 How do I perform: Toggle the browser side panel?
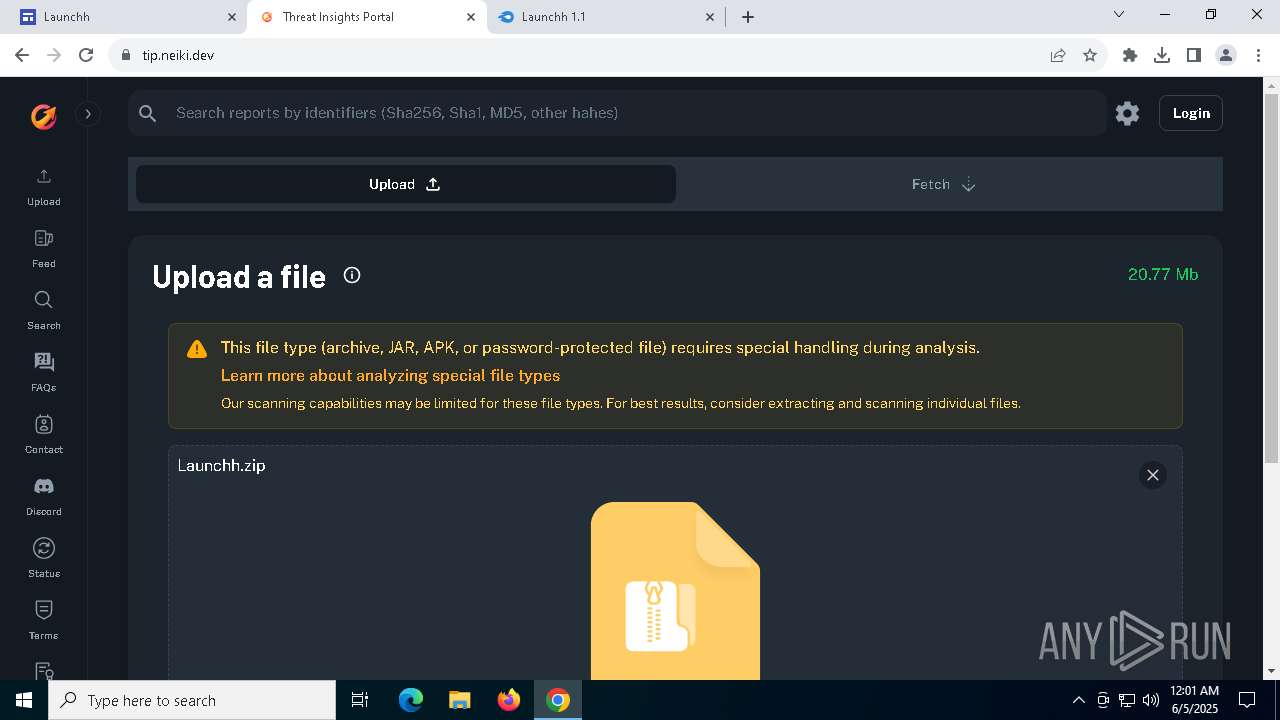(1194, 55)
